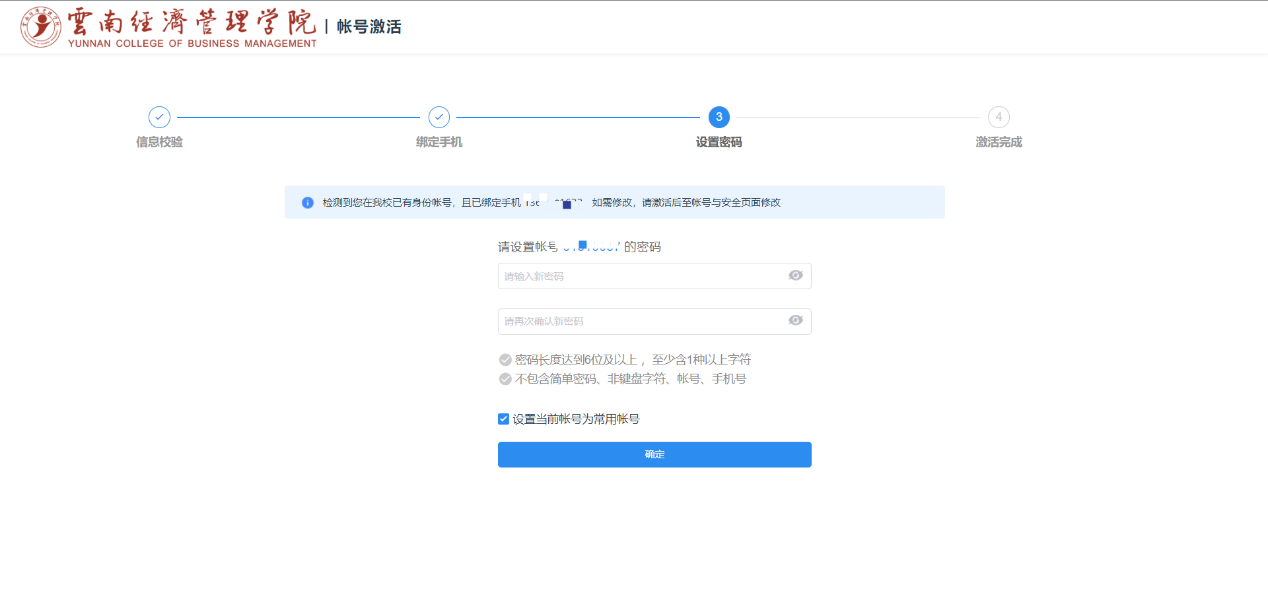The height and width of the screenshot is (589, 1268).
Task: Click check icon beside password length rule
Action: tap(505, 360)
